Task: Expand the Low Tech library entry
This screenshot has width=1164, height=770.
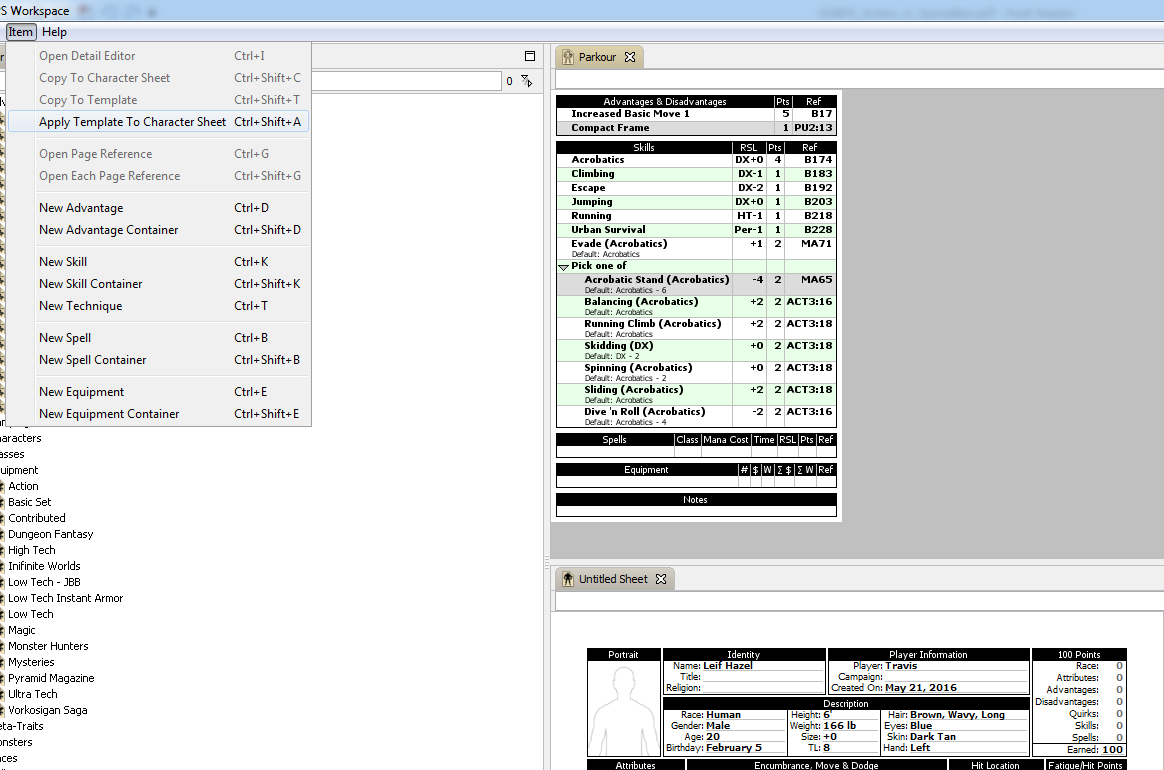Action: pos(29,614)
